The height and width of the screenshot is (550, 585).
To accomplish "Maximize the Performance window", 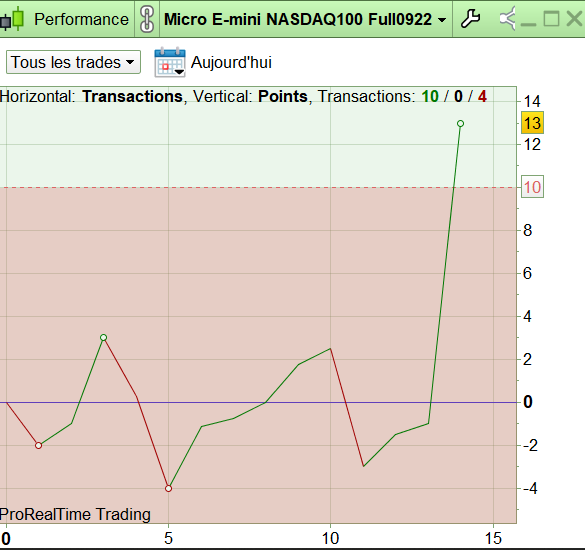I will point(551,18).
